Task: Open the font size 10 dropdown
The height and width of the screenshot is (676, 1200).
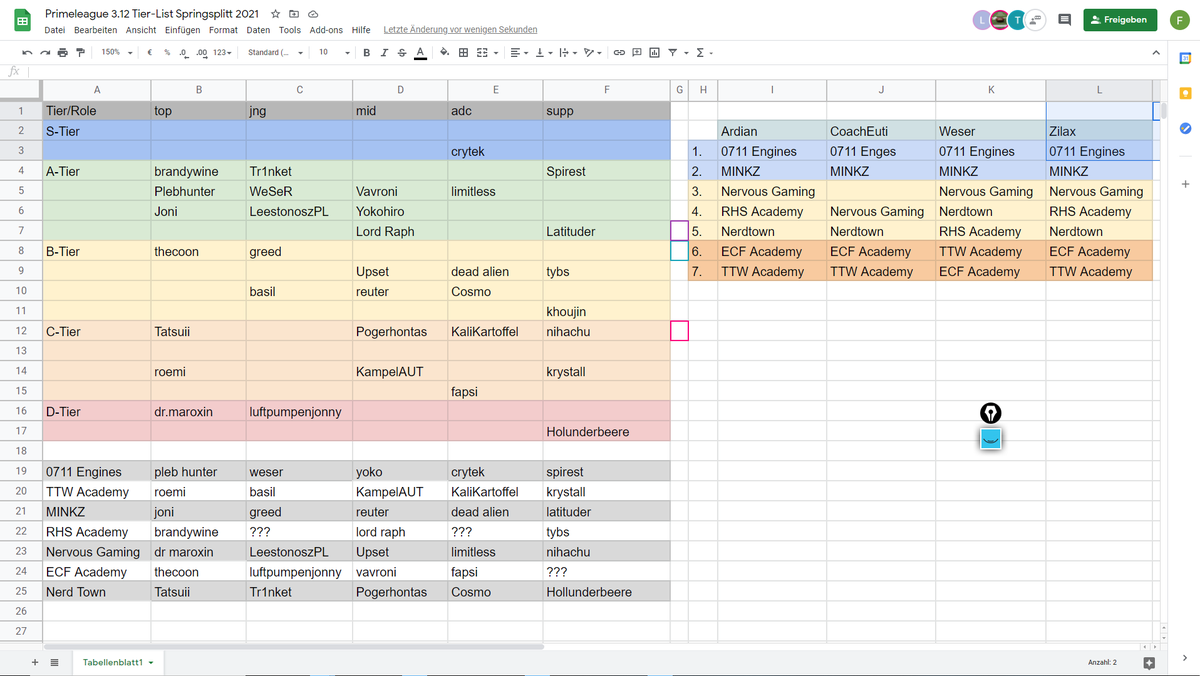Action: tap(334, 52)
